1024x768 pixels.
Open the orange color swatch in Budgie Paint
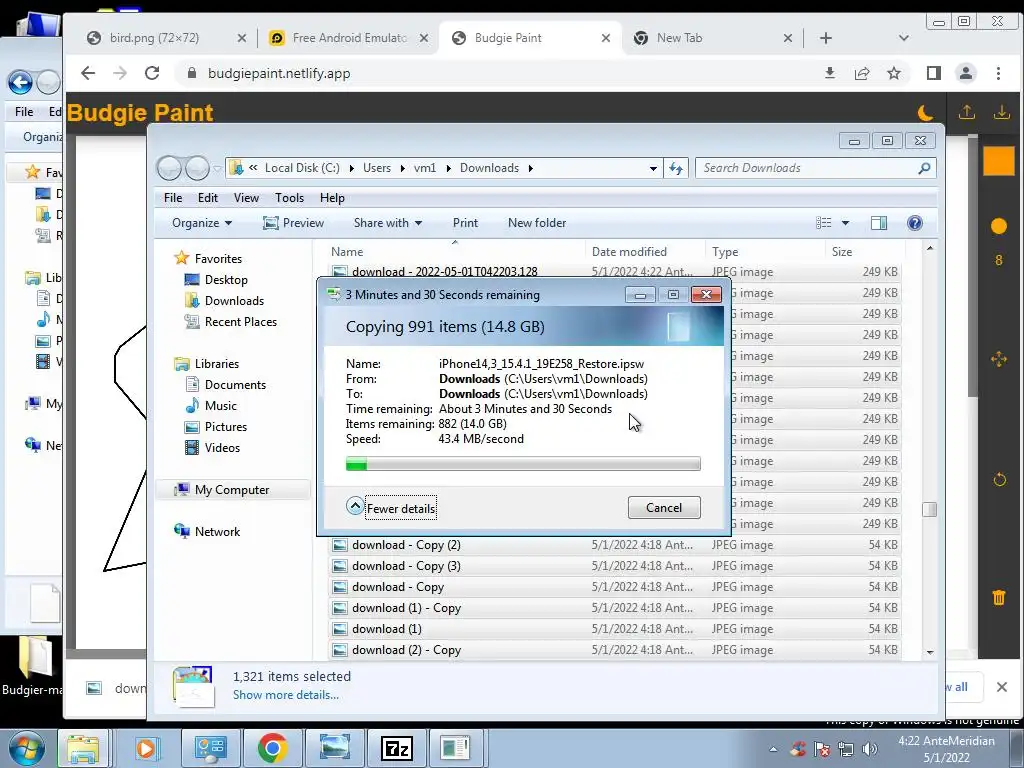(x=999, y=161)
